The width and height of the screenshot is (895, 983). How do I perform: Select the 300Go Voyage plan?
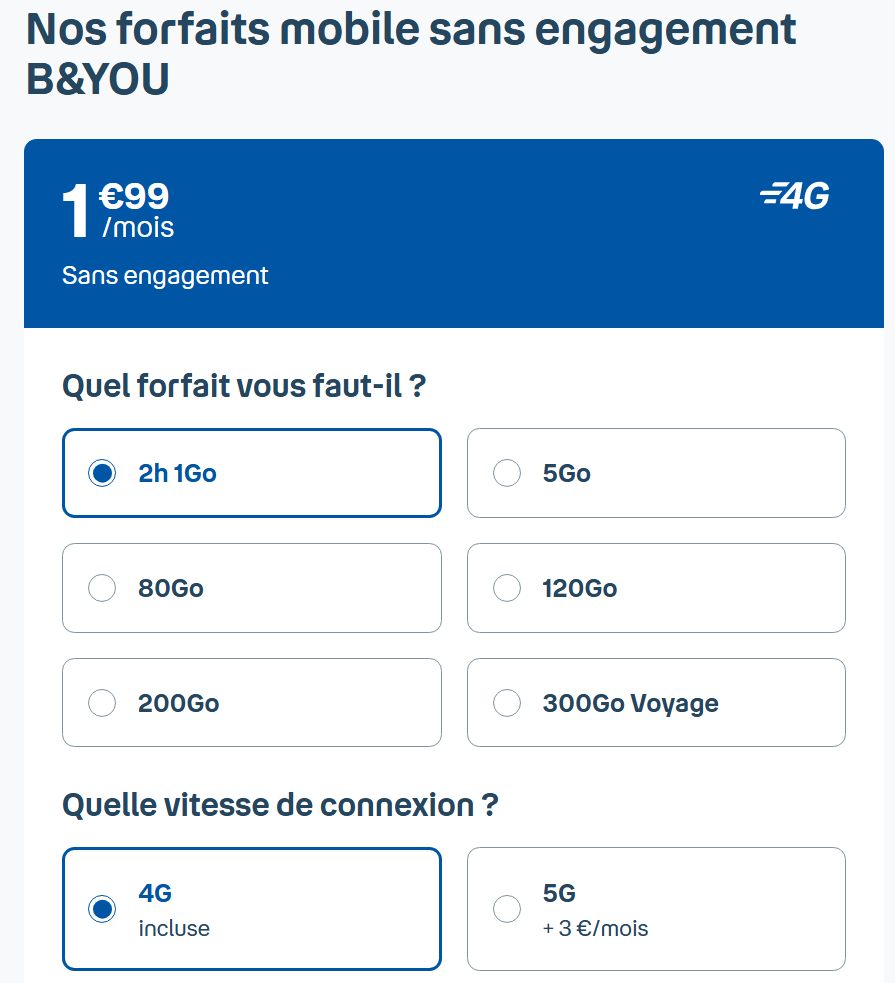tap(507, 703)
